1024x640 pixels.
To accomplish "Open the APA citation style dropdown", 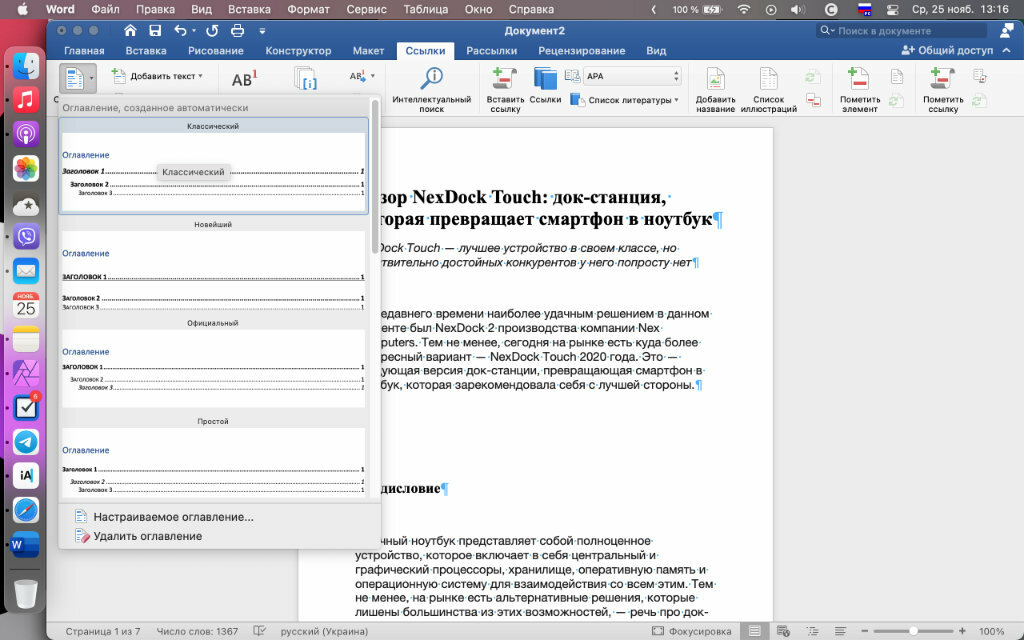I will click(632, 76).
